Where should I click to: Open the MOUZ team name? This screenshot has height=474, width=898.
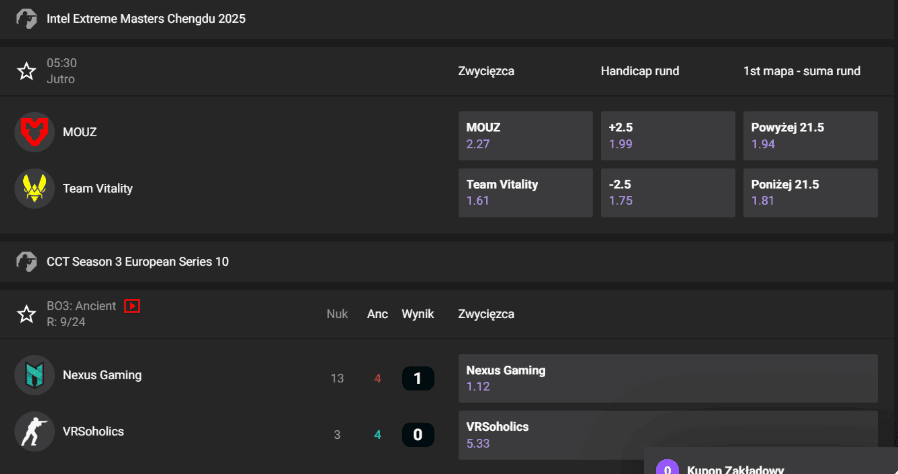tap(80, 132)
